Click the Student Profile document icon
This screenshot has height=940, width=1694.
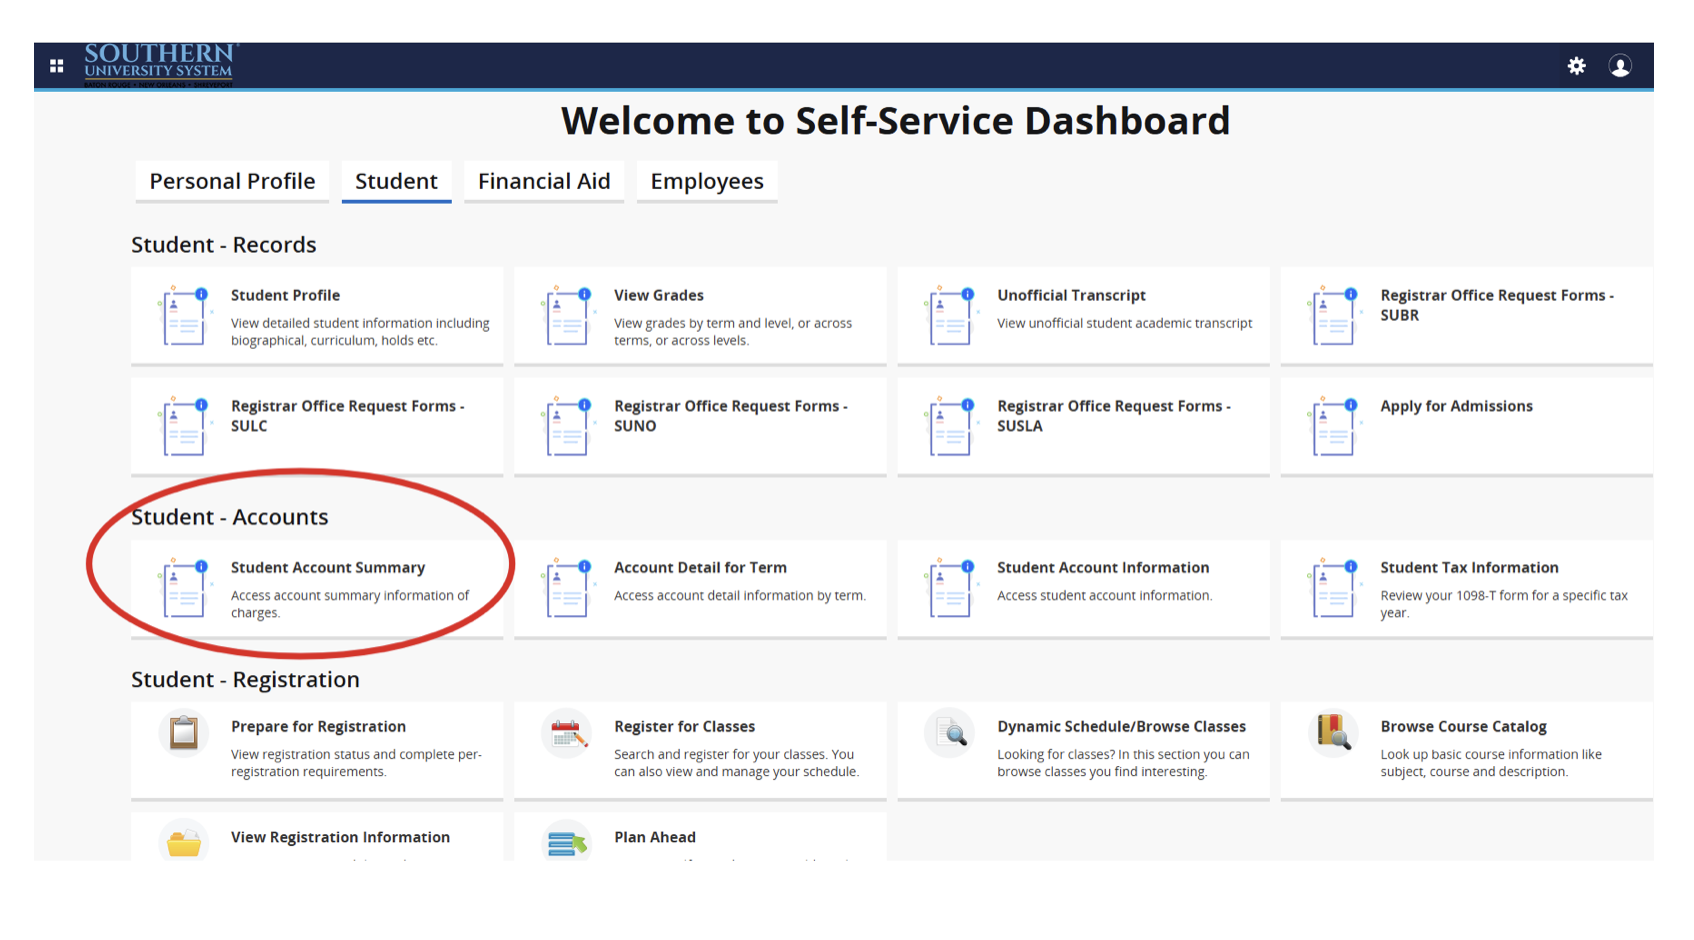click(x=184, y=316)
